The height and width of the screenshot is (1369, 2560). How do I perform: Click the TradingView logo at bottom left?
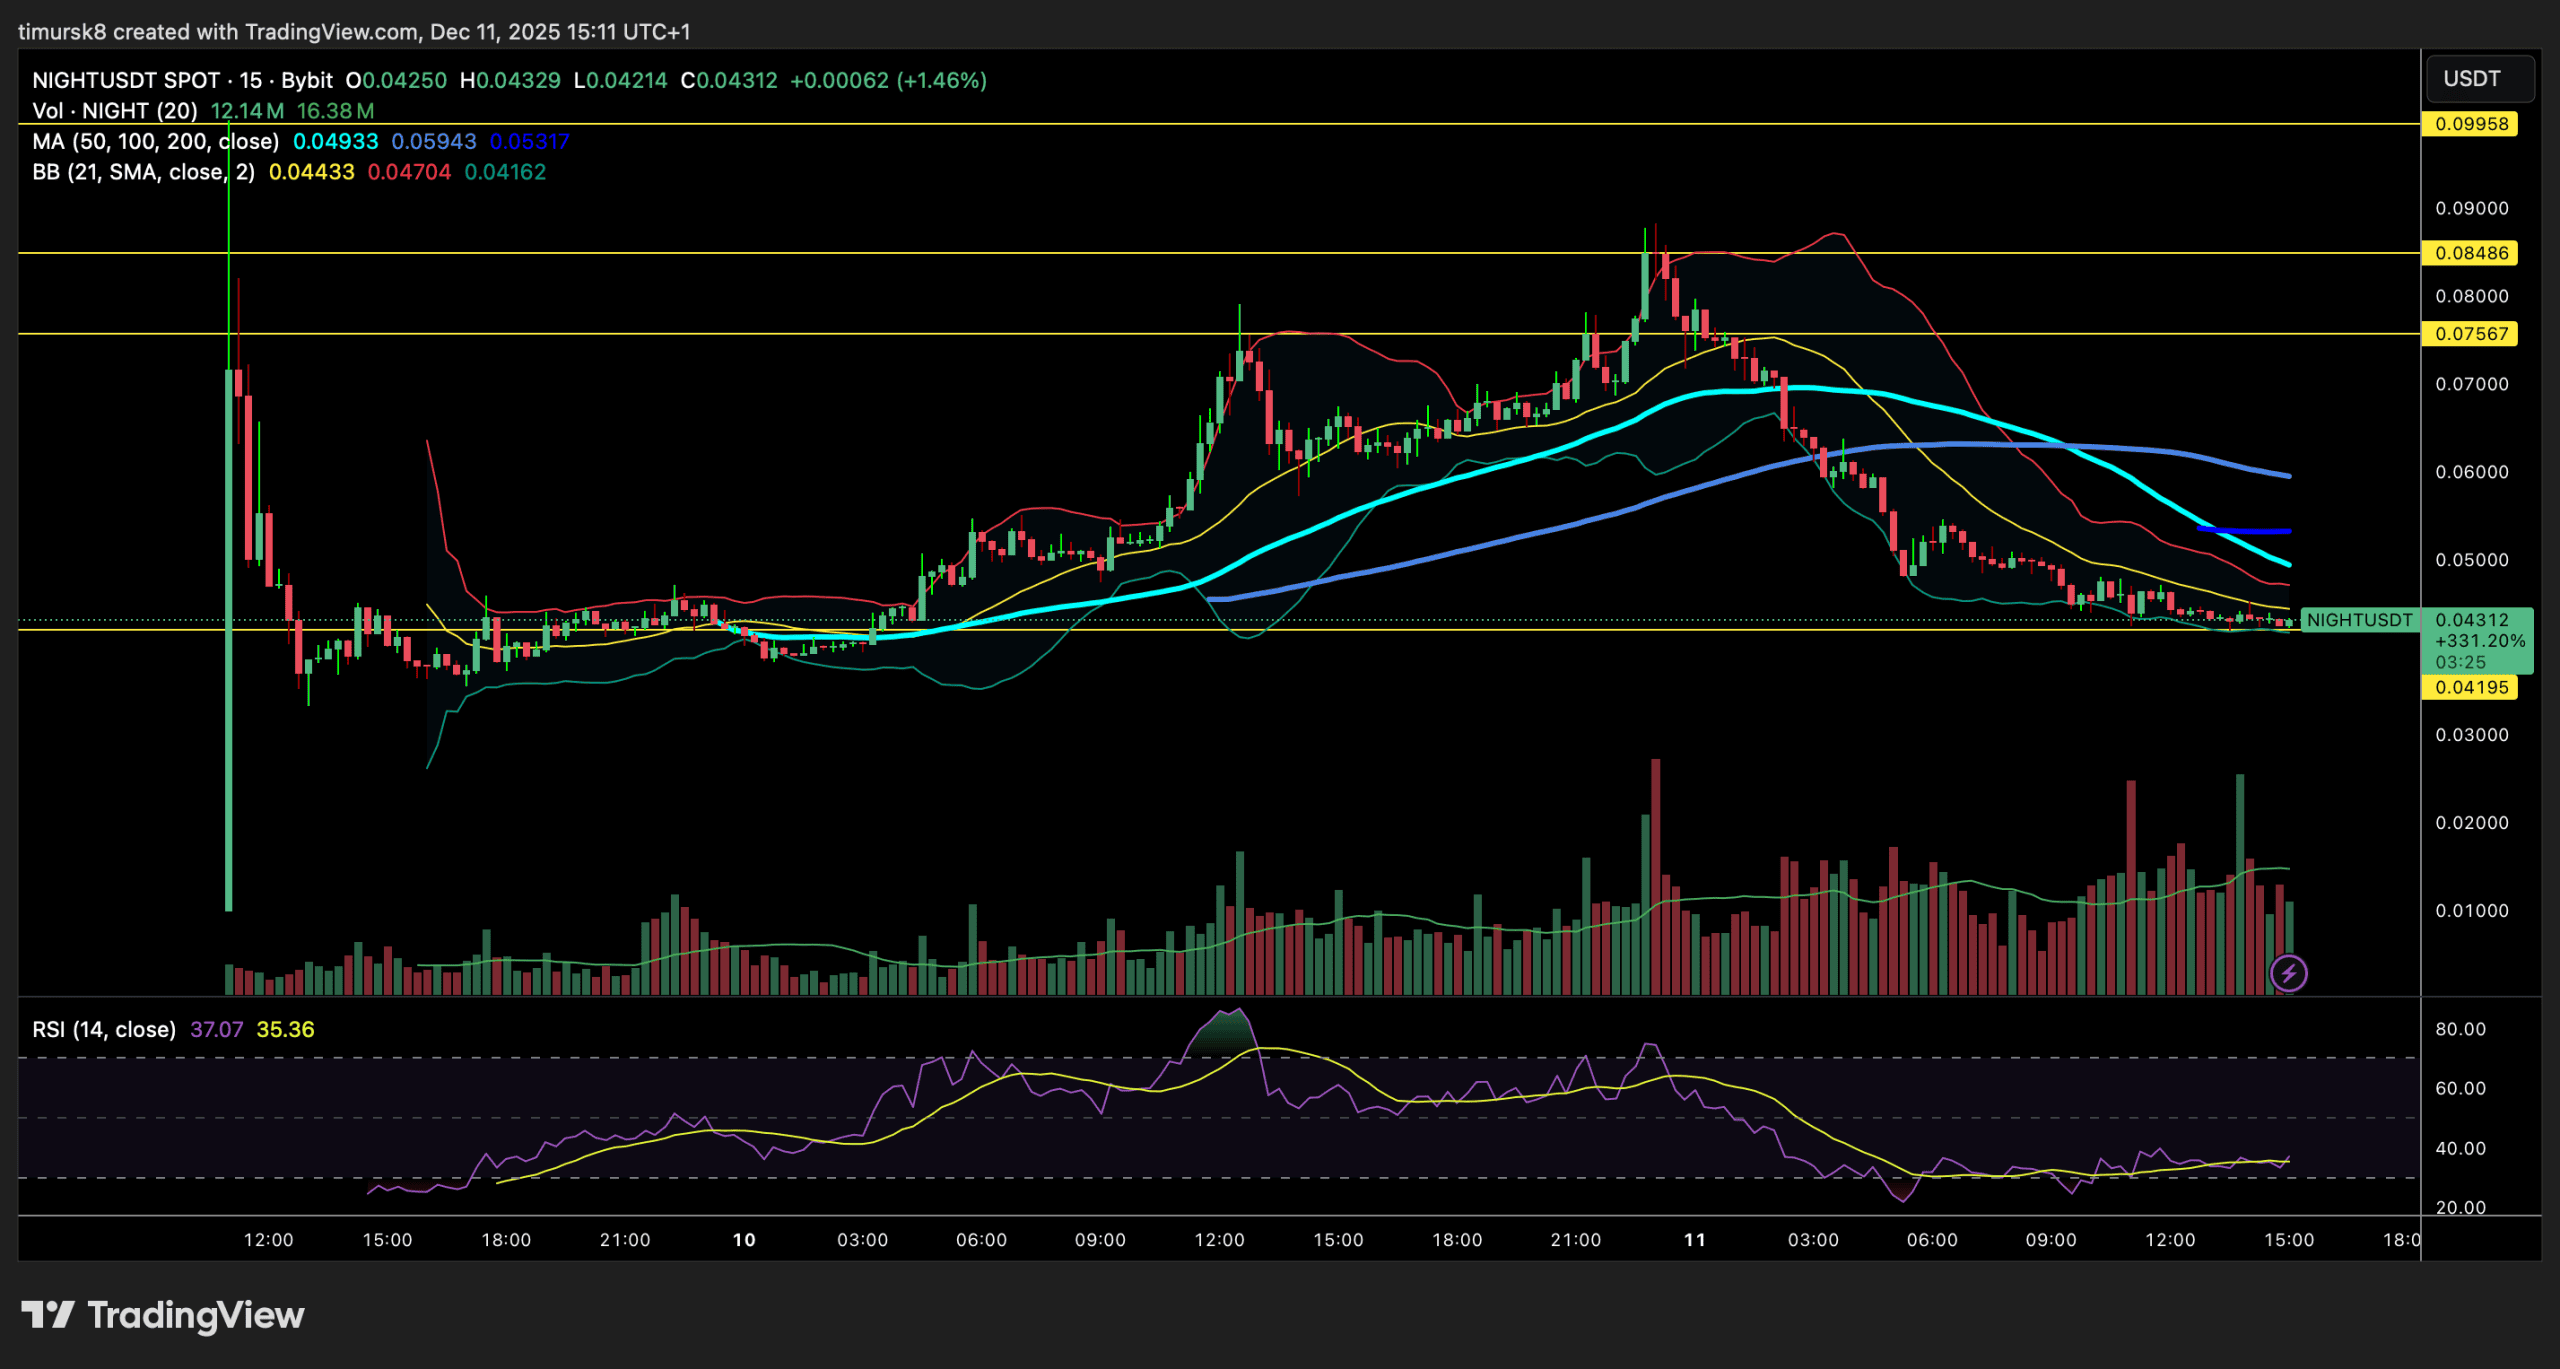pos(162,1315)
